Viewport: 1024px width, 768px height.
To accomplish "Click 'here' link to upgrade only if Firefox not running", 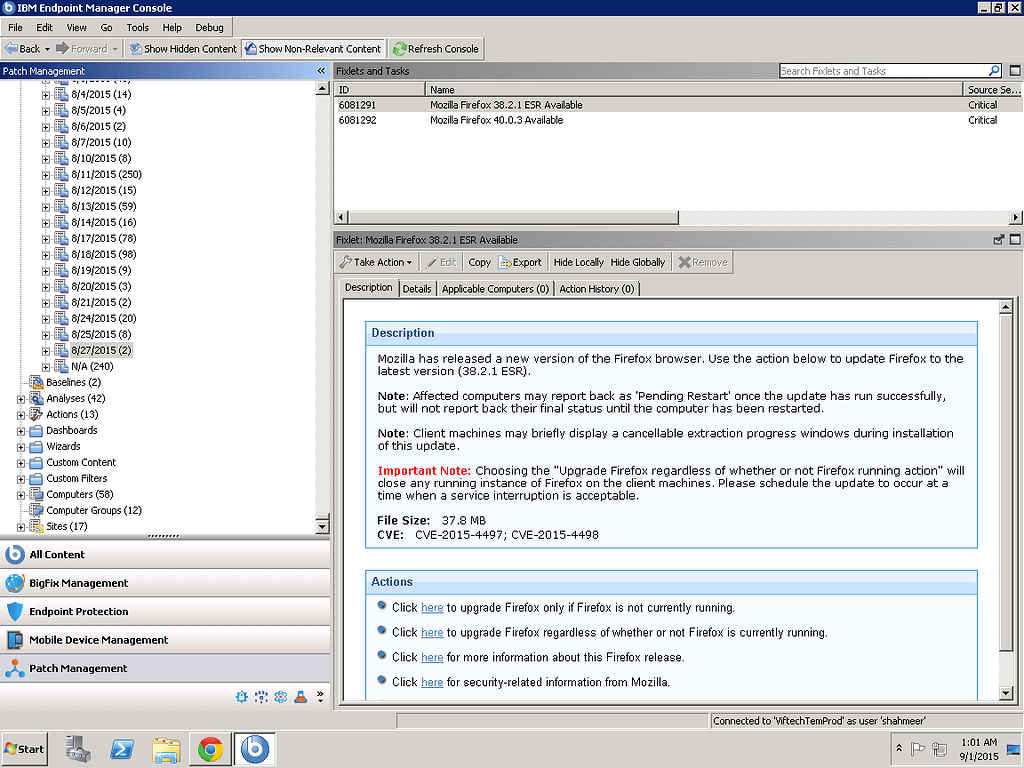I will pyautogui.click(x=432, y=608).
